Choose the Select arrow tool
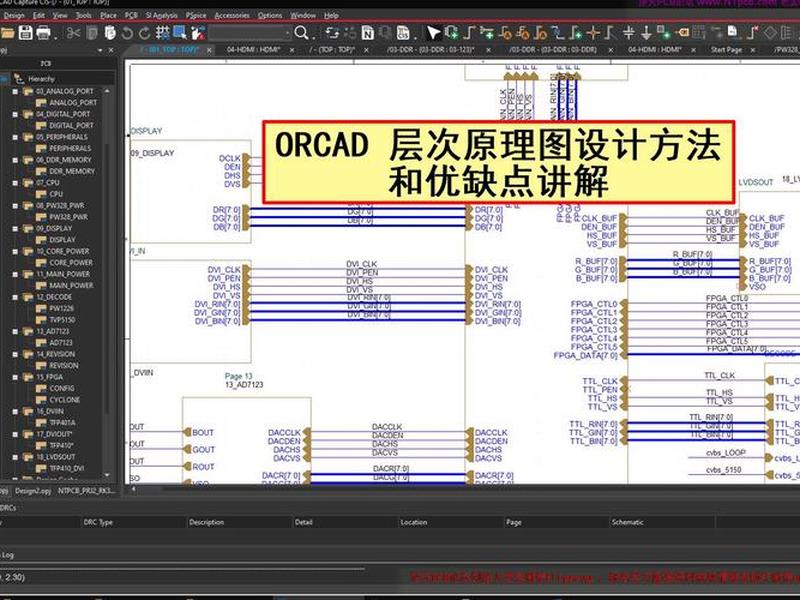The width and height of the screenshot is (800, 600). click(x=433, y=33)
